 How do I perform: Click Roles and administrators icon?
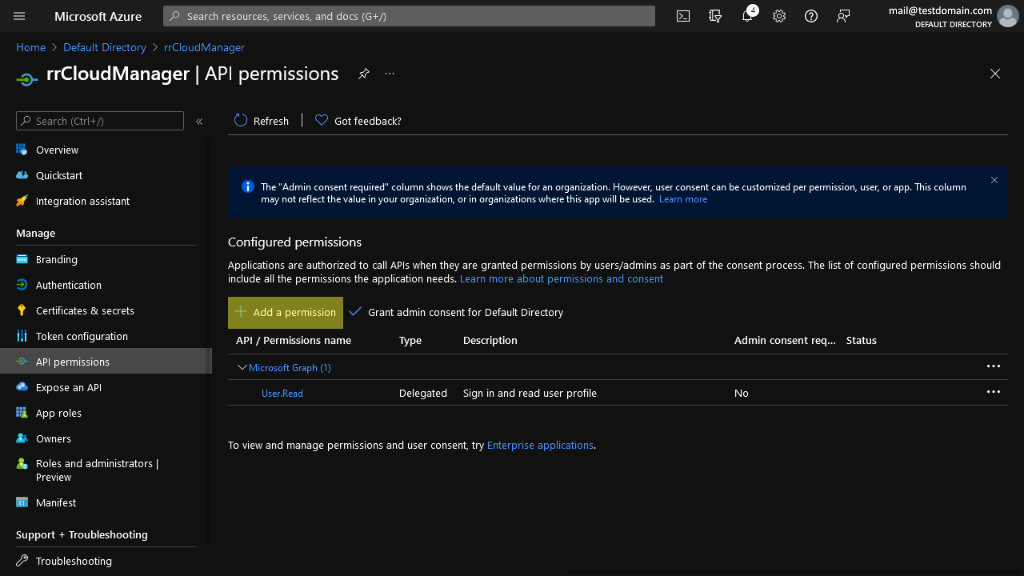pos(22,464)
